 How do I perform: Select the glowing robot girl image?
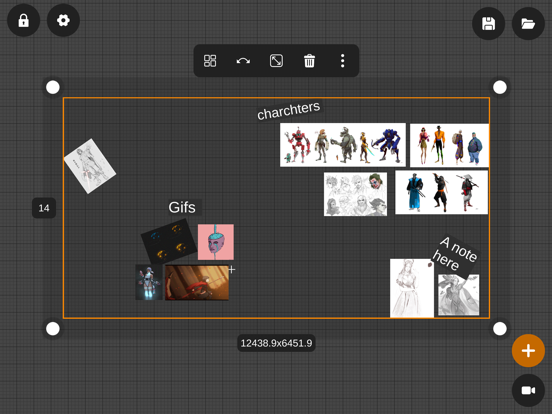[x=149, y=282]
